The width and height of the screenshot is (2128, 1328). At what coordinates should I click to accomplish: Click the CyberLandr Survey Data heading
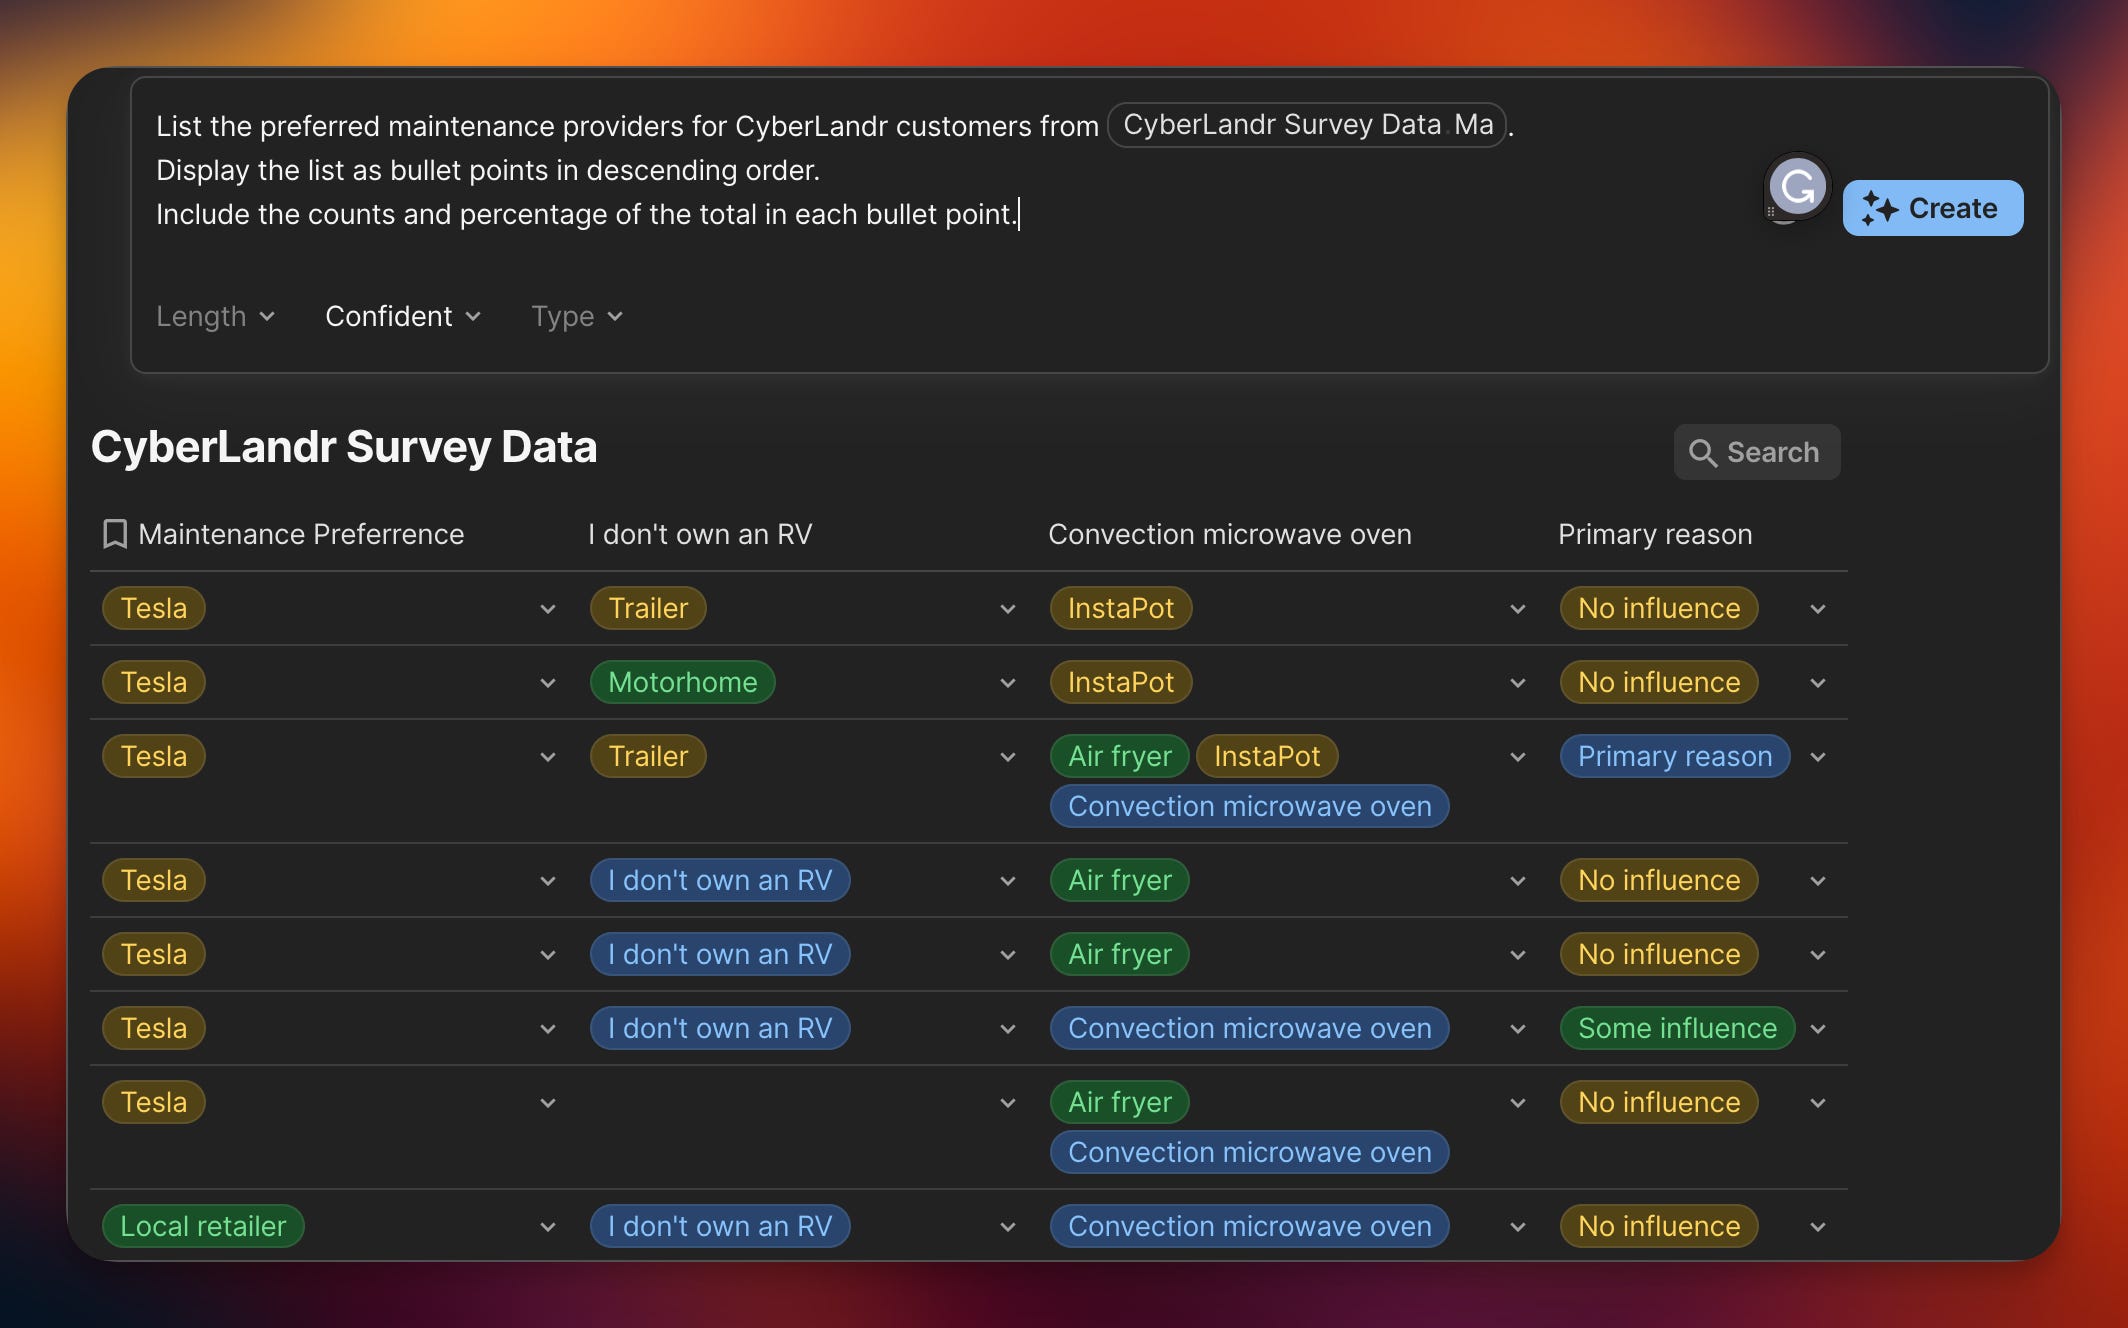[344, 447]
